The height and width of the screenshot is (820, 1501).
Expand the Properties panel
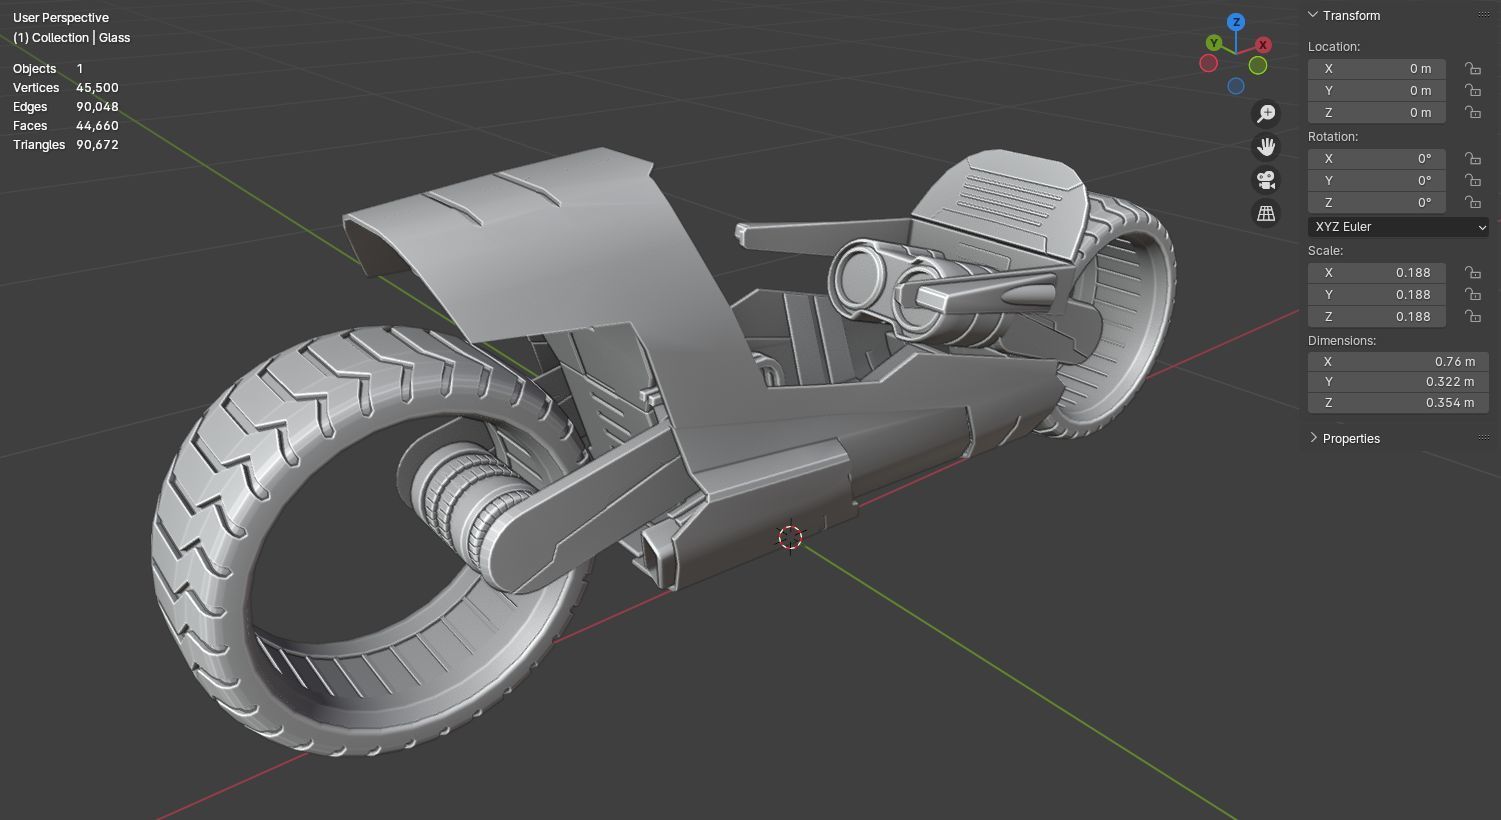click(x=1313, y=438)
